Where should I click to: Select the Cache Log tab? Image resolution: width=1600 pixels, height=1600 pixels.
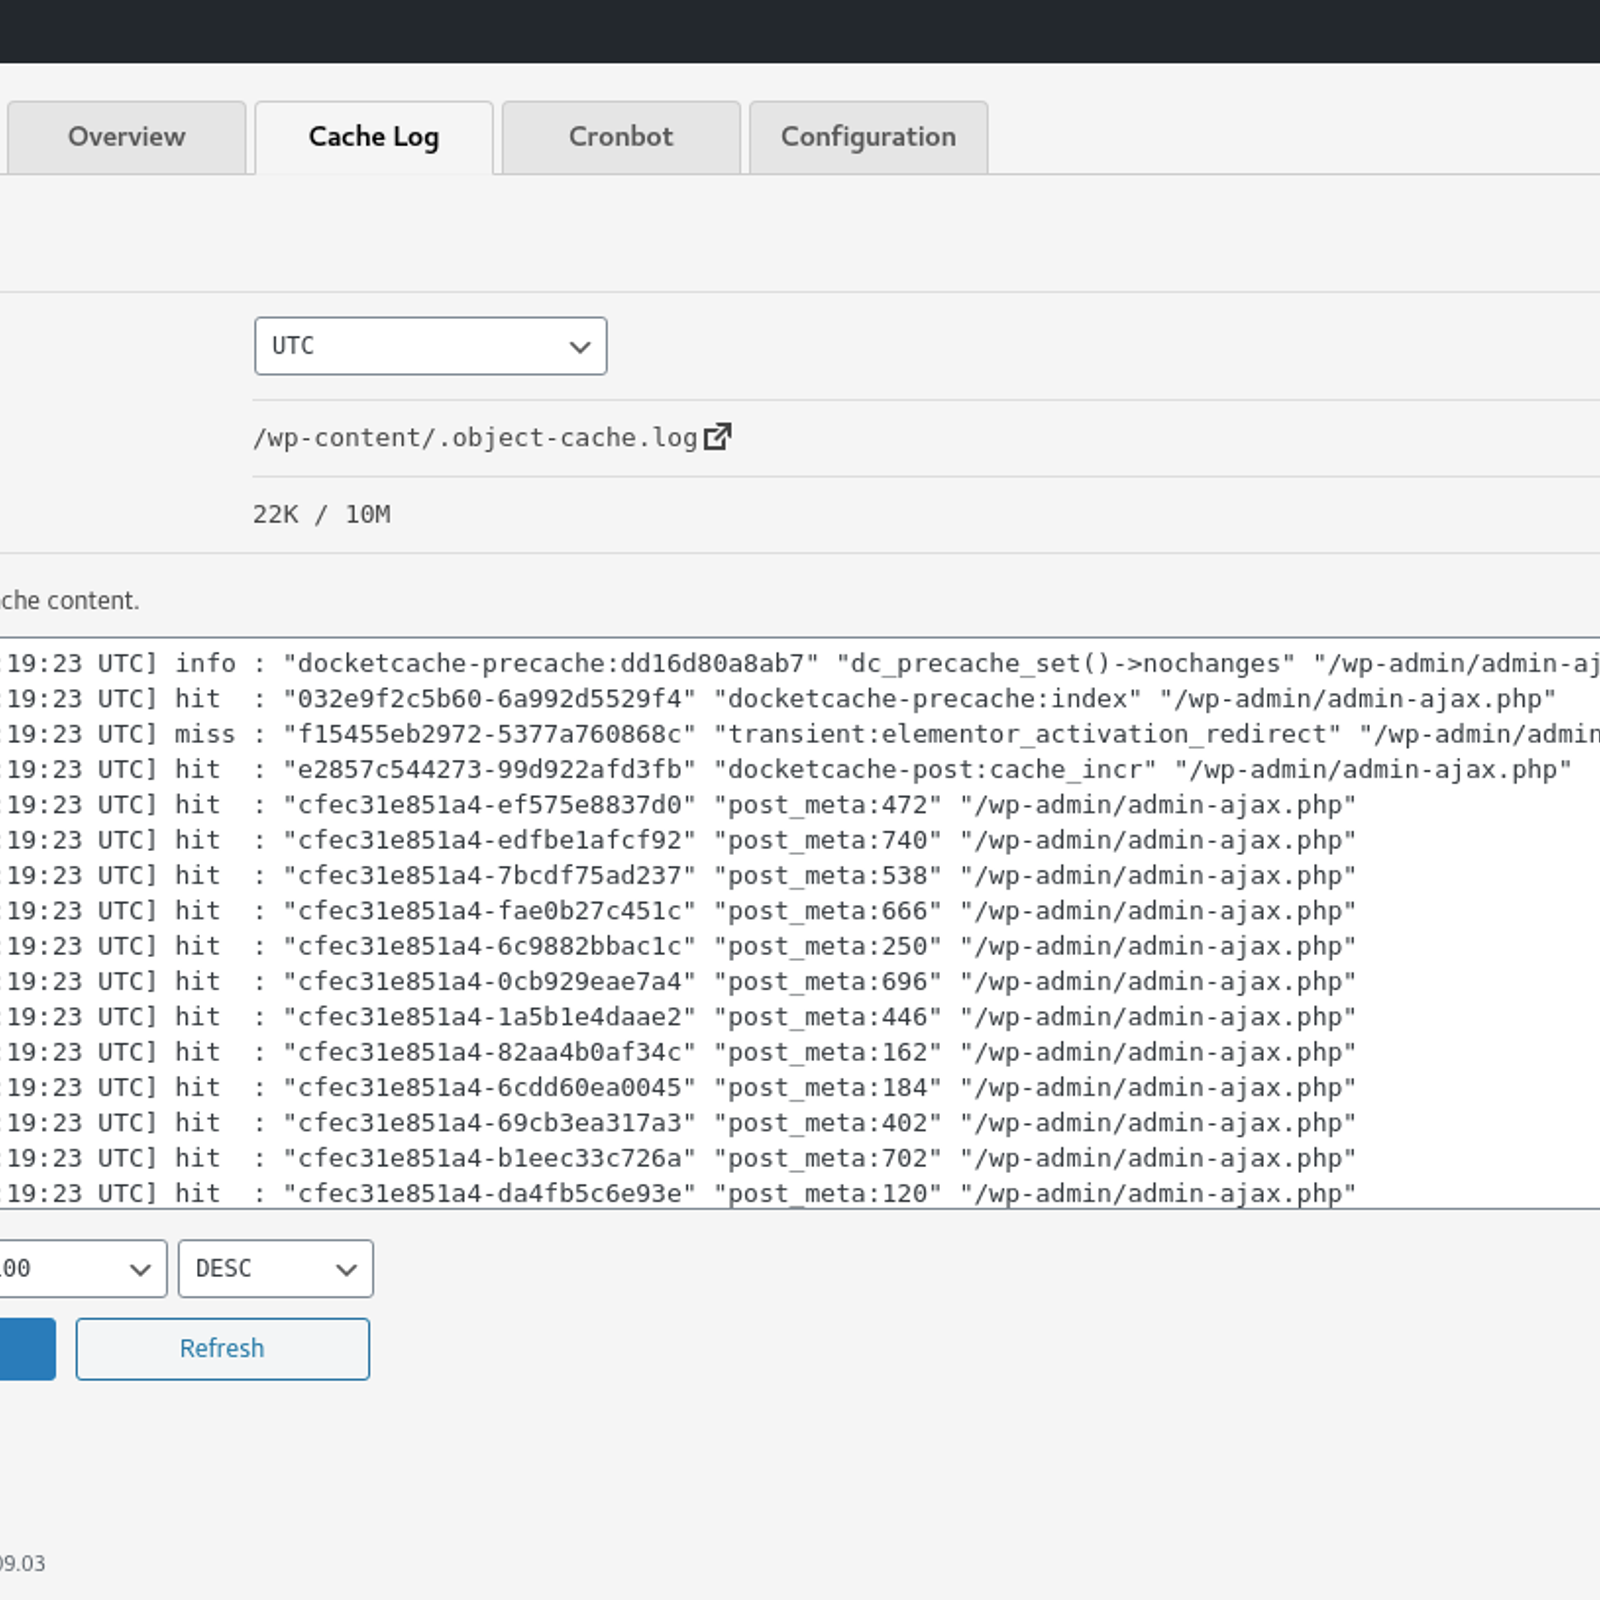point(373,137)
